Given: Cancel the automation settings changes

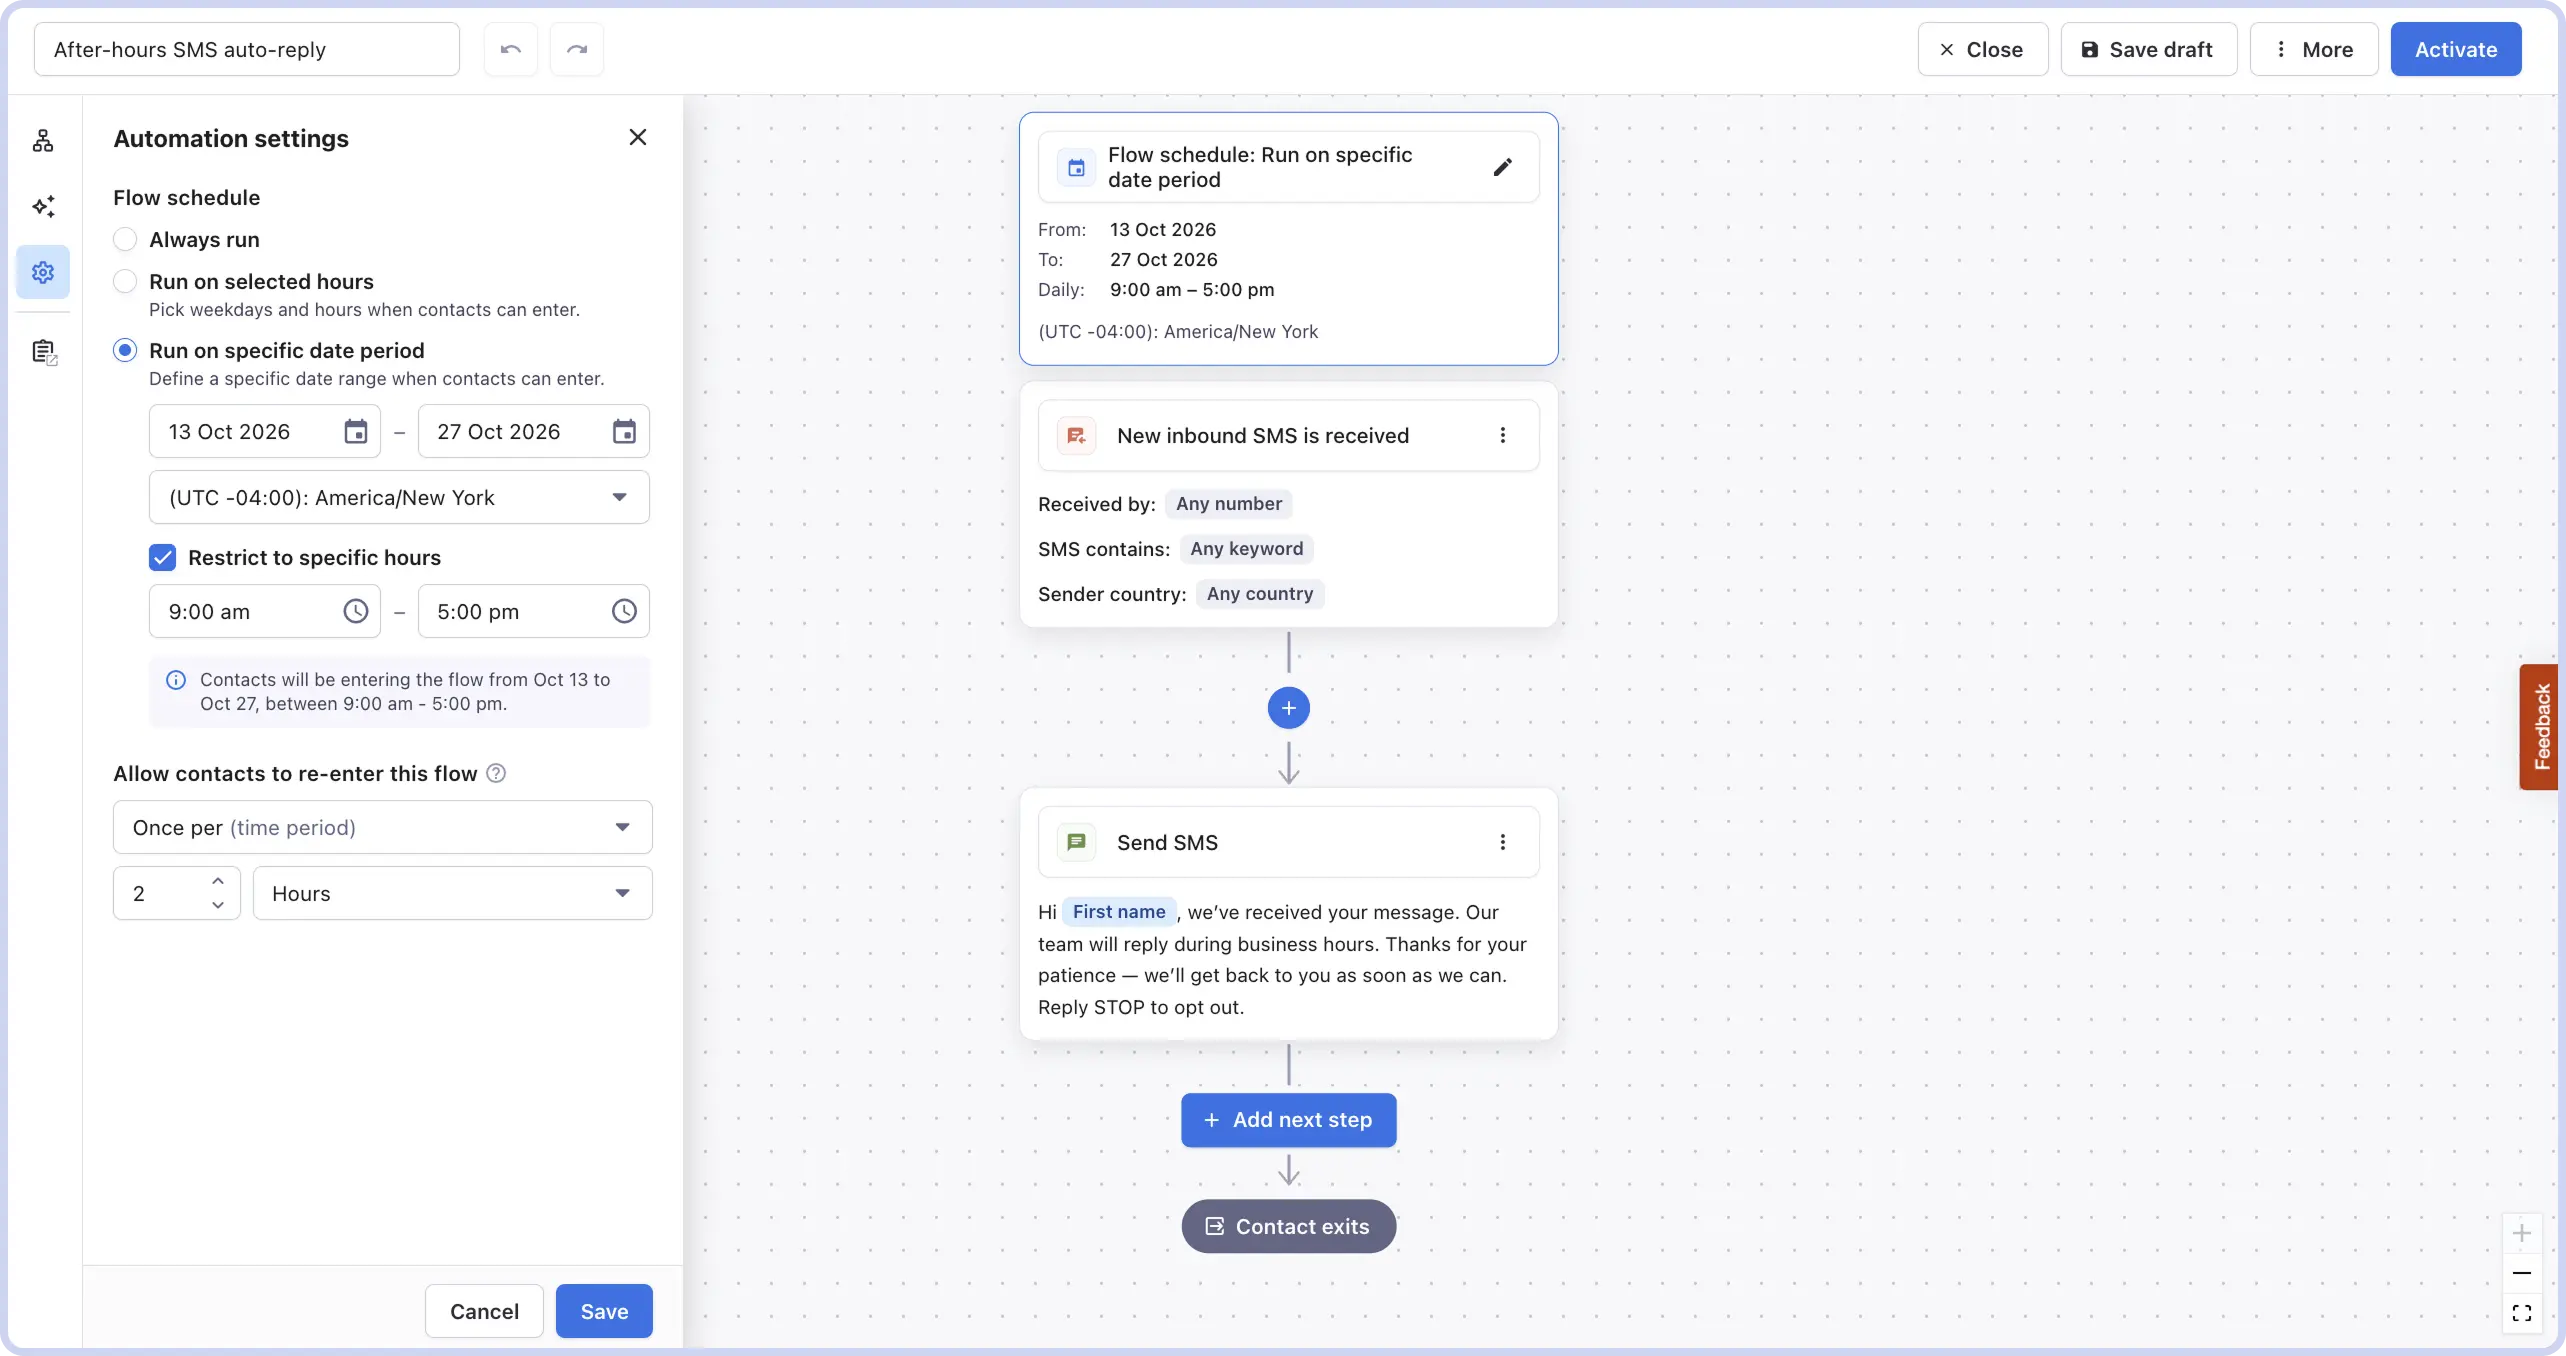Looking at the screenshot, I should (484, 1311).
